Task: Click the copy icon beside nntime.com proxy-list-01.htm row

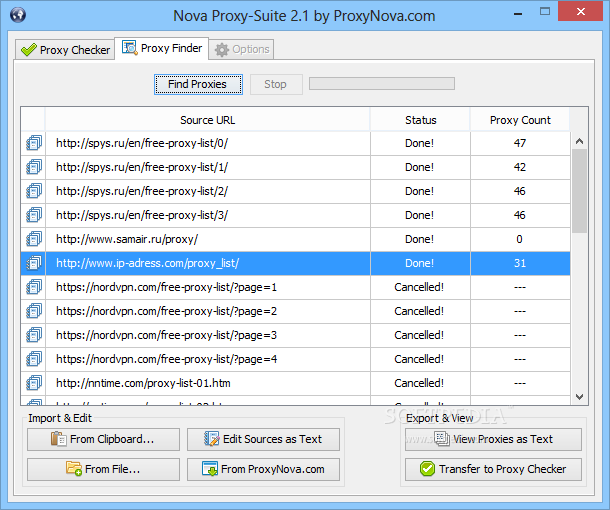Action: tap(34, 383)
